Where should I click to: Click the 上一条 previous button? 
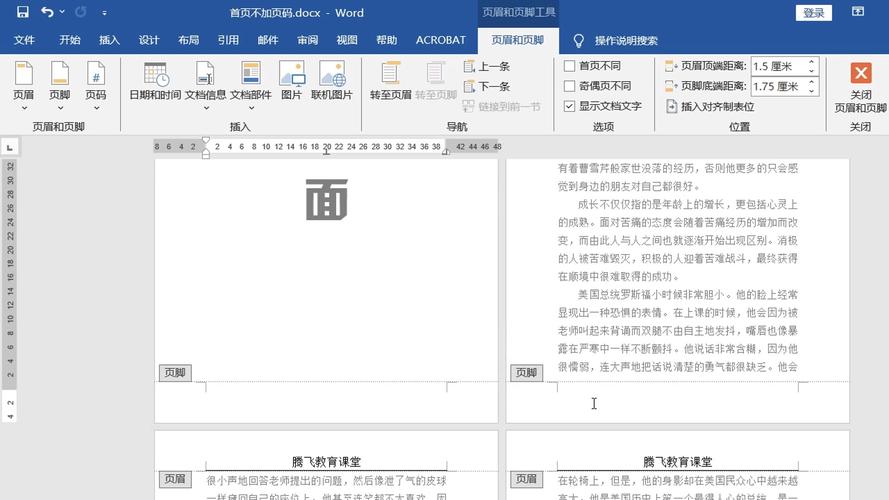tap(487, 66)
